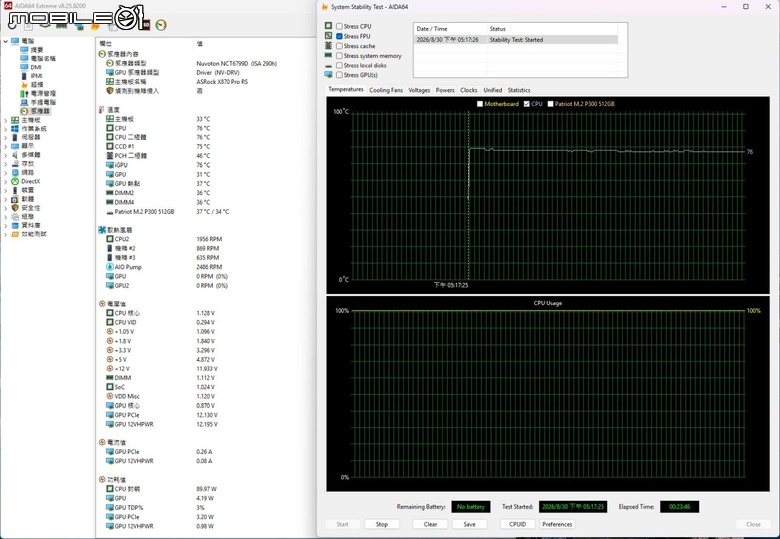Click the 效能測試 benchmark folder icon
Viewport: 780px width, 539px height.
click(15, 234)
